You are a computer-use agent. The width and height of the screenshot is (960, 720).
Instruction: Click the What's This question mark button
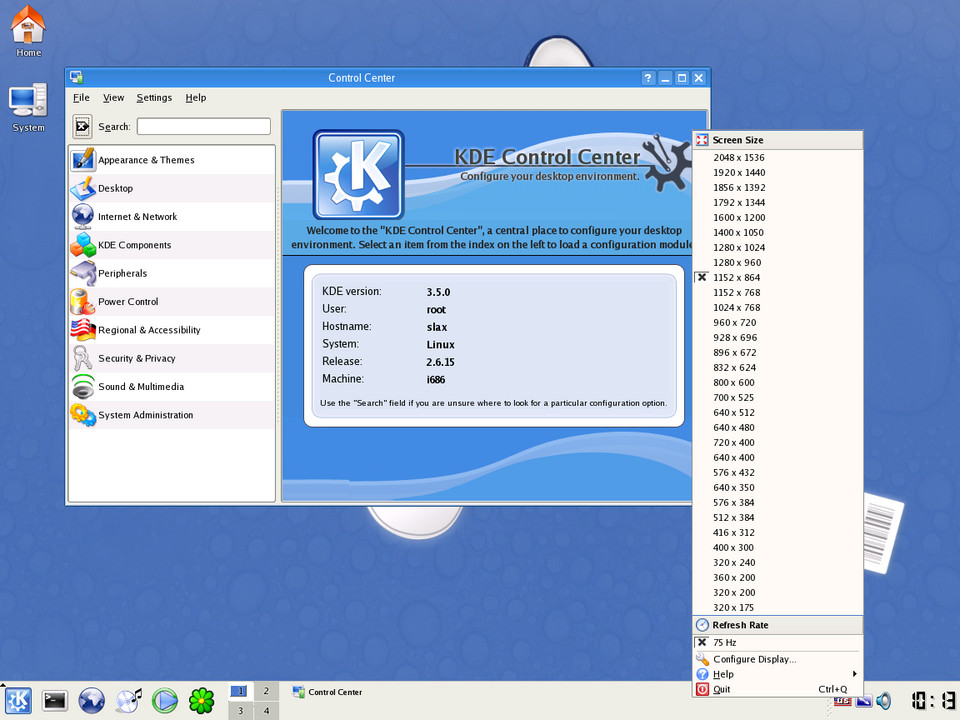point(648,78)
